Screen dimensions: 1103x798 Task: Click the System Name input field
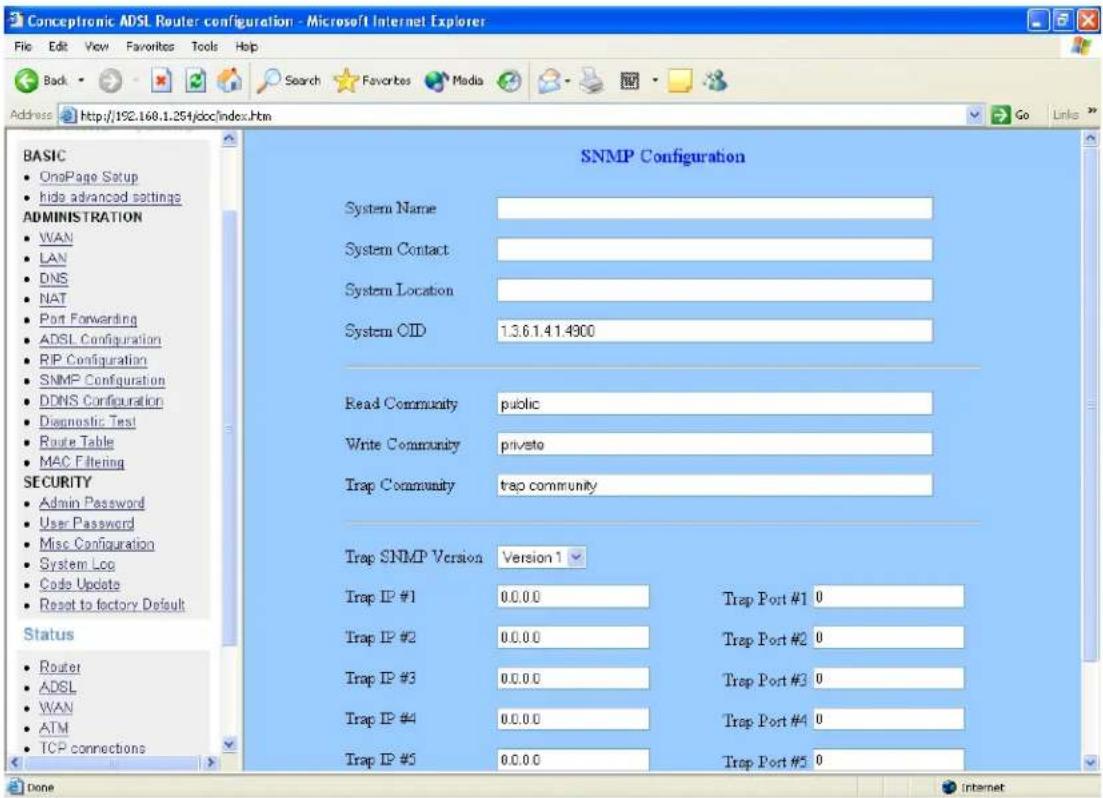tap(715, 208)
